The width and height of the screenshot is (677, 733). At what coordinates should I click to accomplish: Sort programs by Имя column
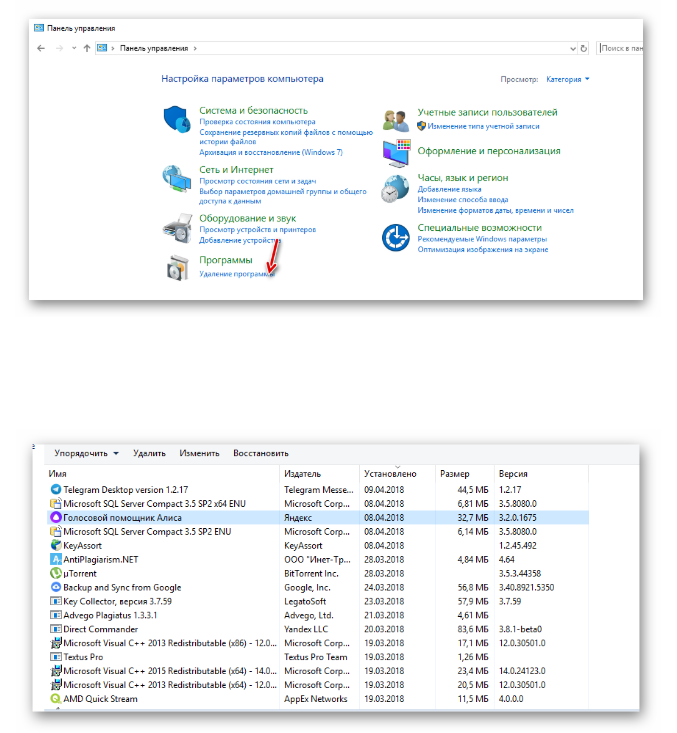(x=163, y=474)
